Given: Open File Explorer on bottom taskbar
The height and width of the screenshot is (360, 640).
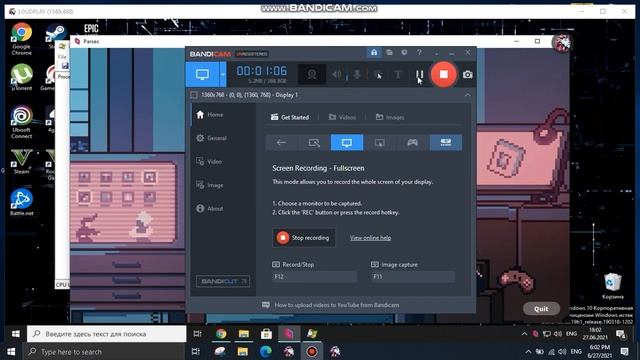Looking at the screenshot, I should click(243, 352).
